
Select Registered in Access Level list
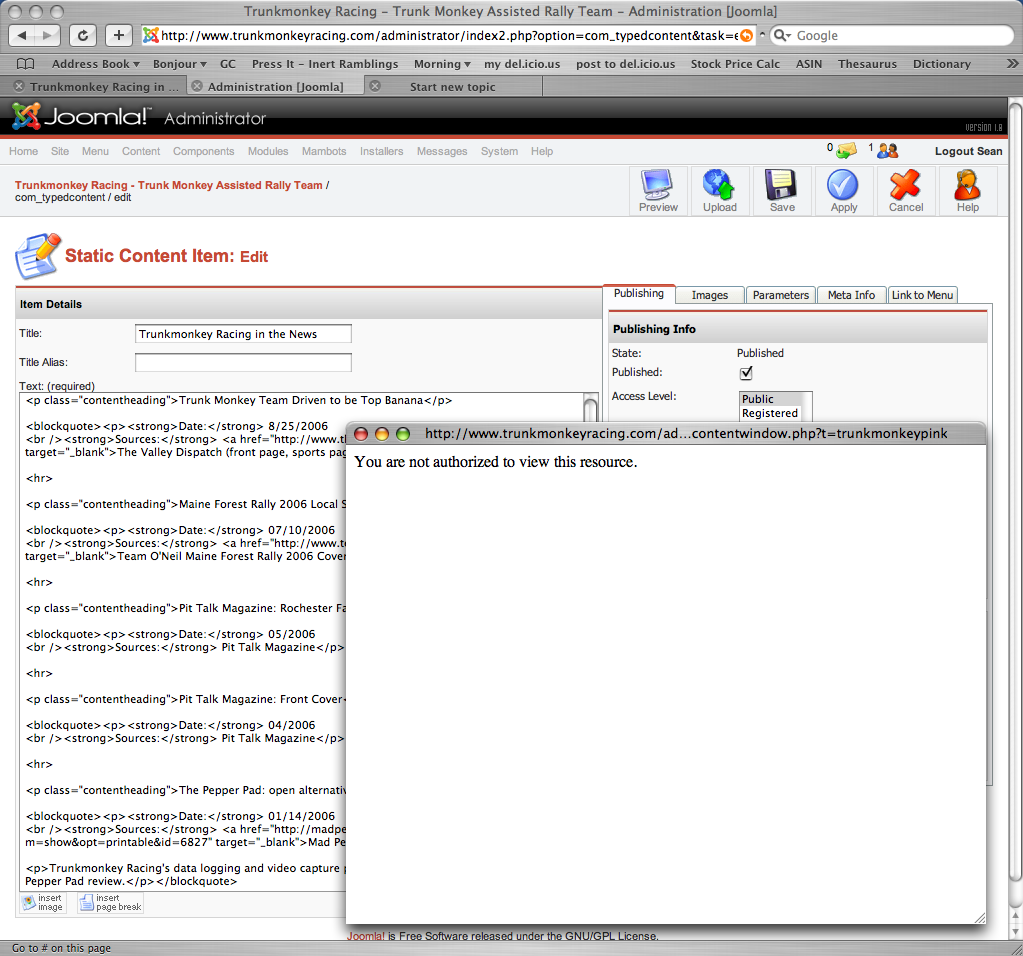pos(770,413)
